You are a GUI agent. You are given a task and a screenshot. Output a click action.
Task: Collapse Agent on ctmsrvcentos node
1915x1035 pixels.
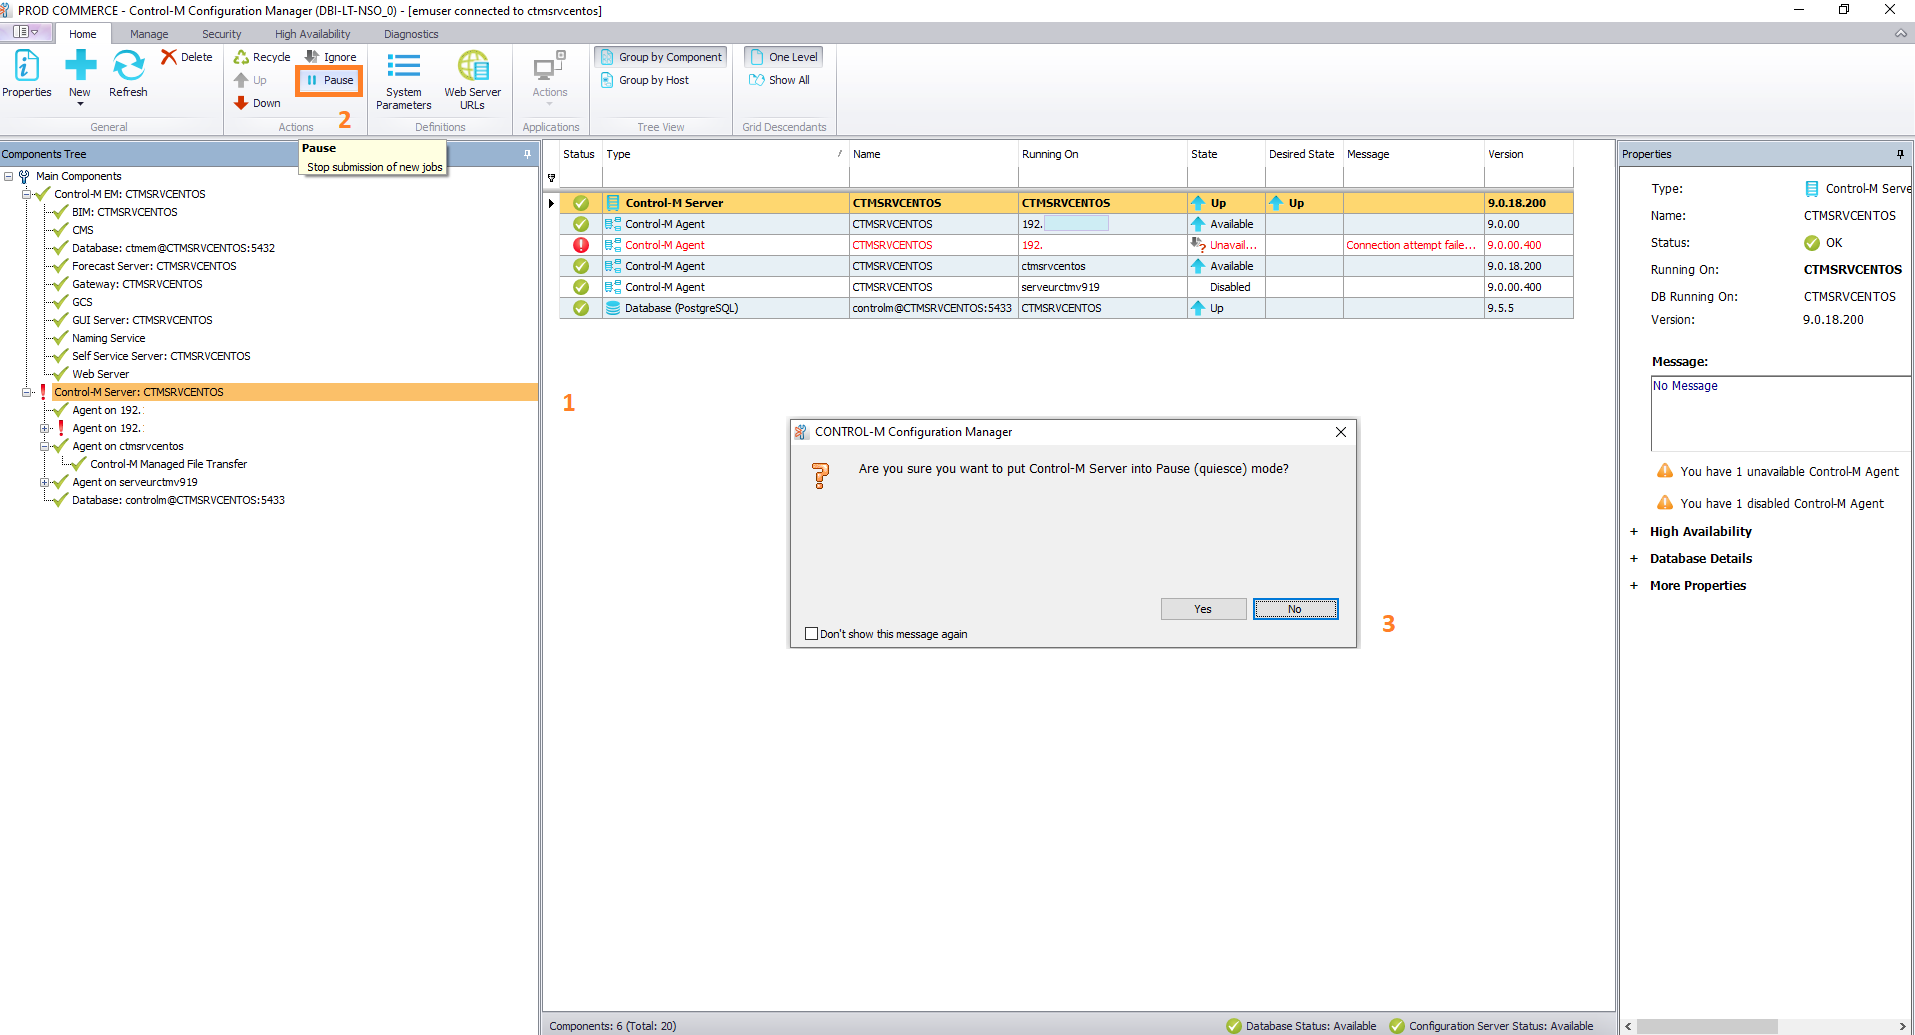(44, 446)
